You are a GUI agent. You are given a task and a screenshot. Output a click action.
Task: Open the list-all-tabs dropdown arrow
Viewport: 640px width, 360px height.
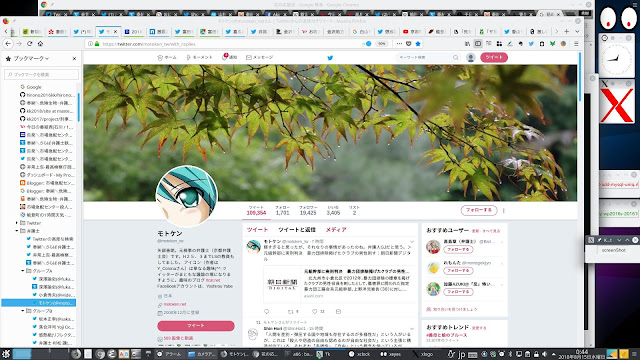point(577,31)
